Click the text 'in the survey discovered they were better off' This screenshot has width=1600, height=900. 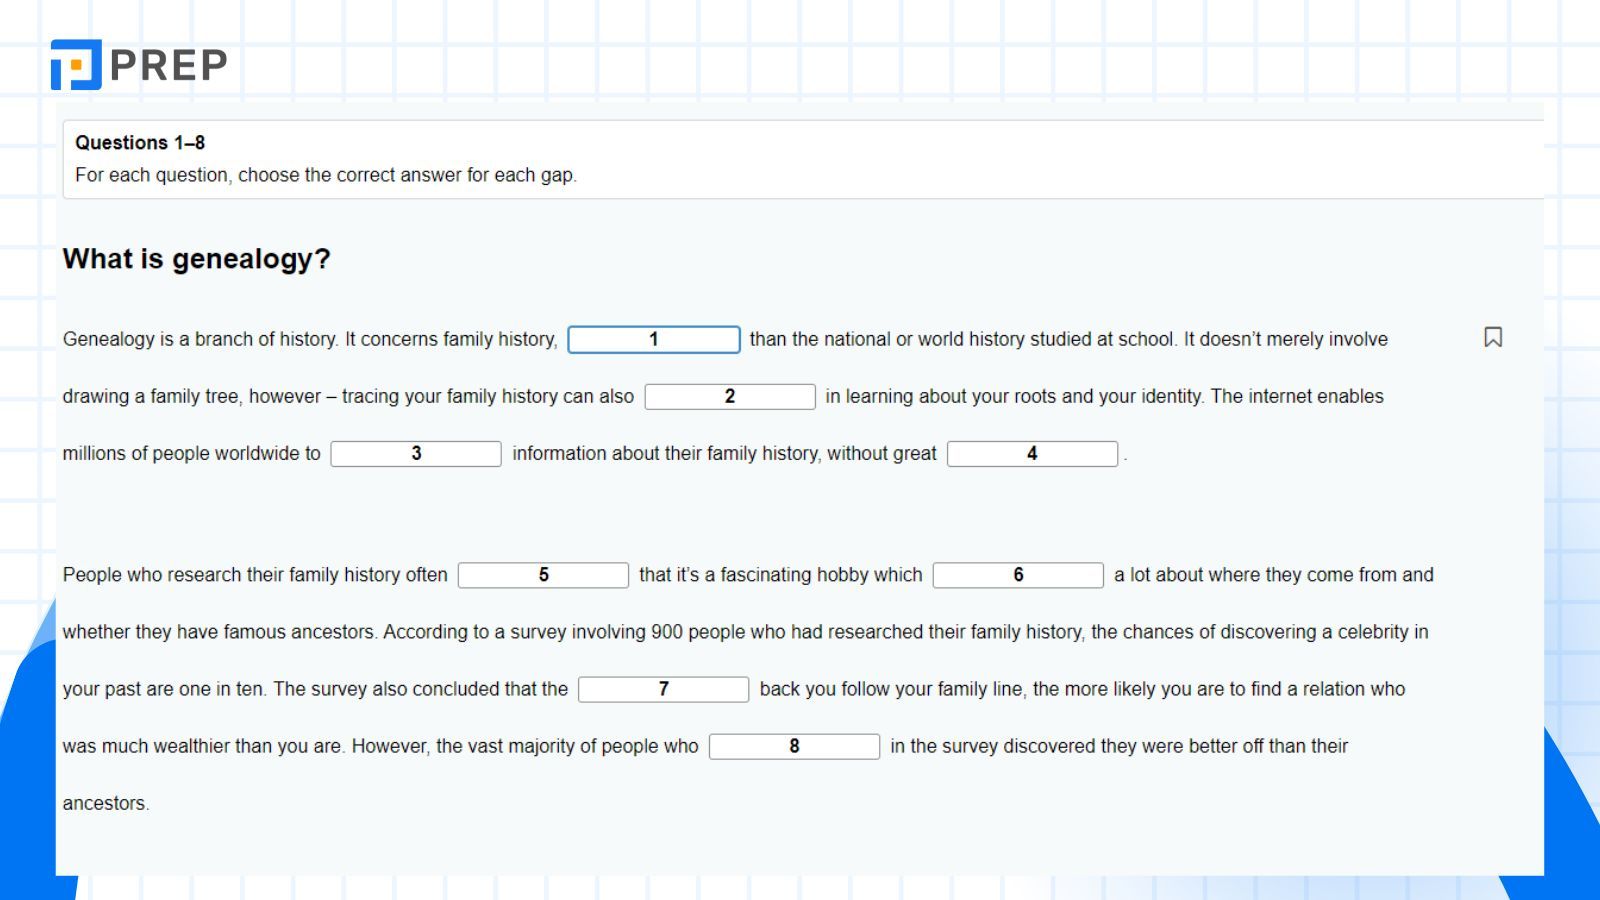pos(1076,746)
